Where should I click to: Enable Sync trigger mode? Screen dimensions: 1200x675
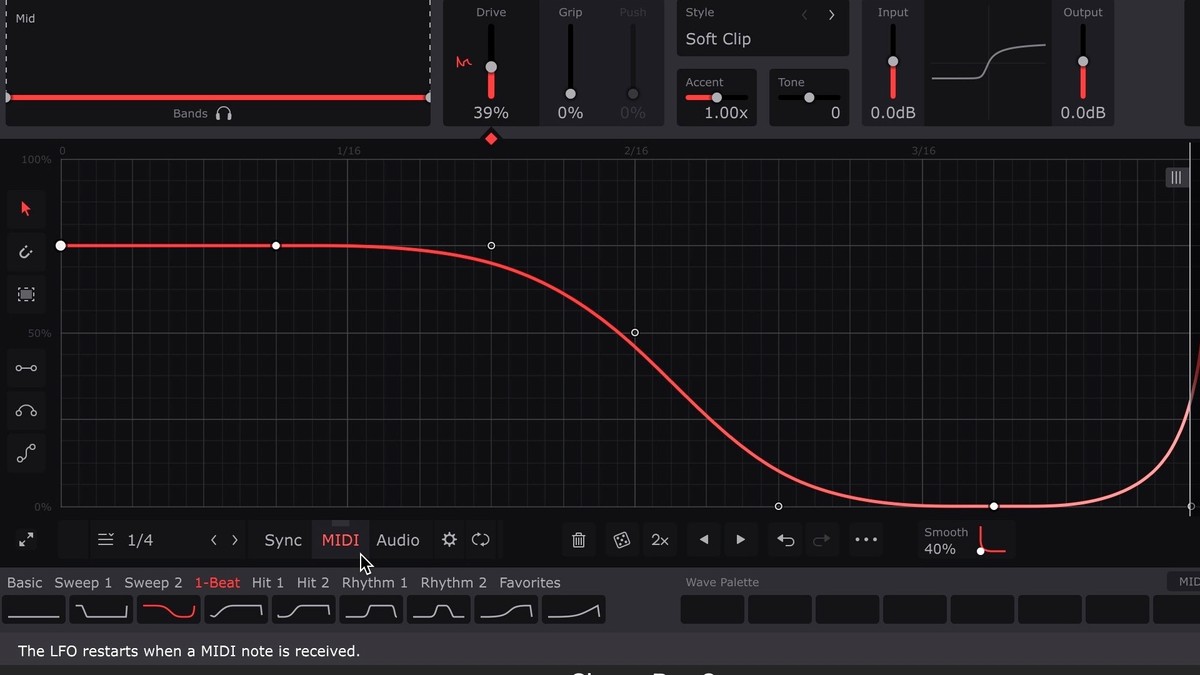(283, 540)
